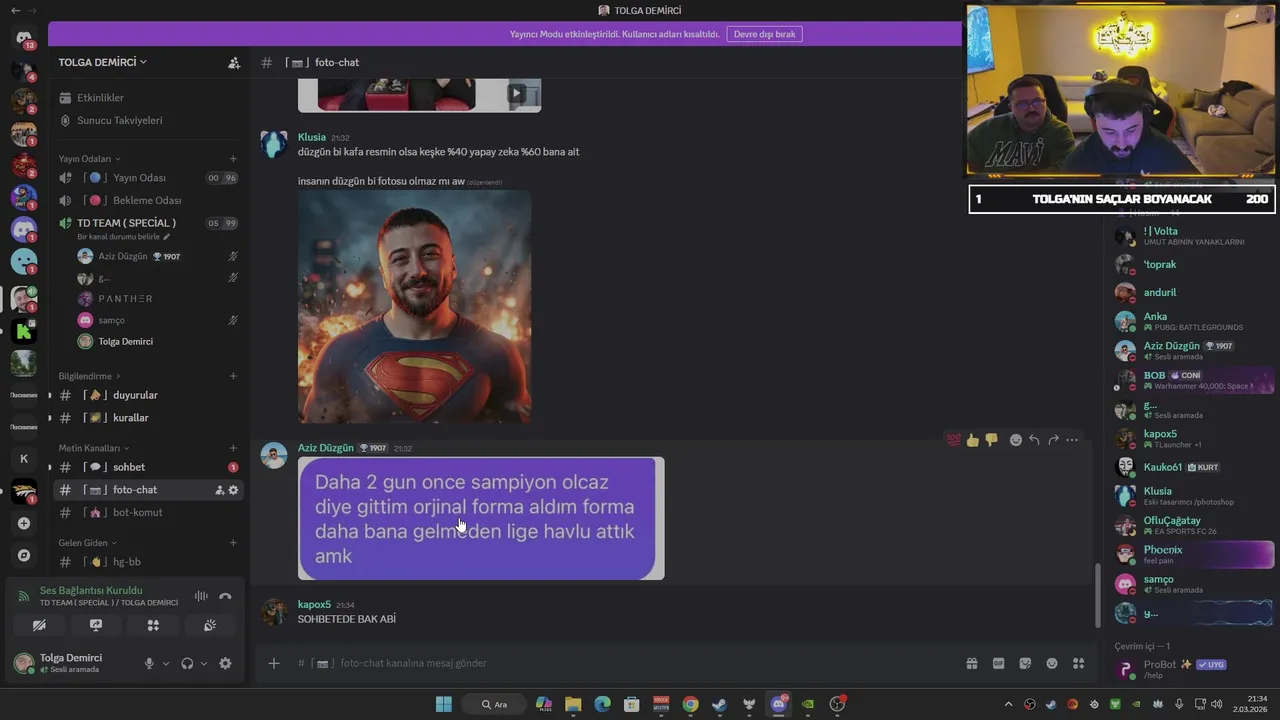React with thumbs up on Aziz's message
The image size is (1280, 720).
(972, 440)
